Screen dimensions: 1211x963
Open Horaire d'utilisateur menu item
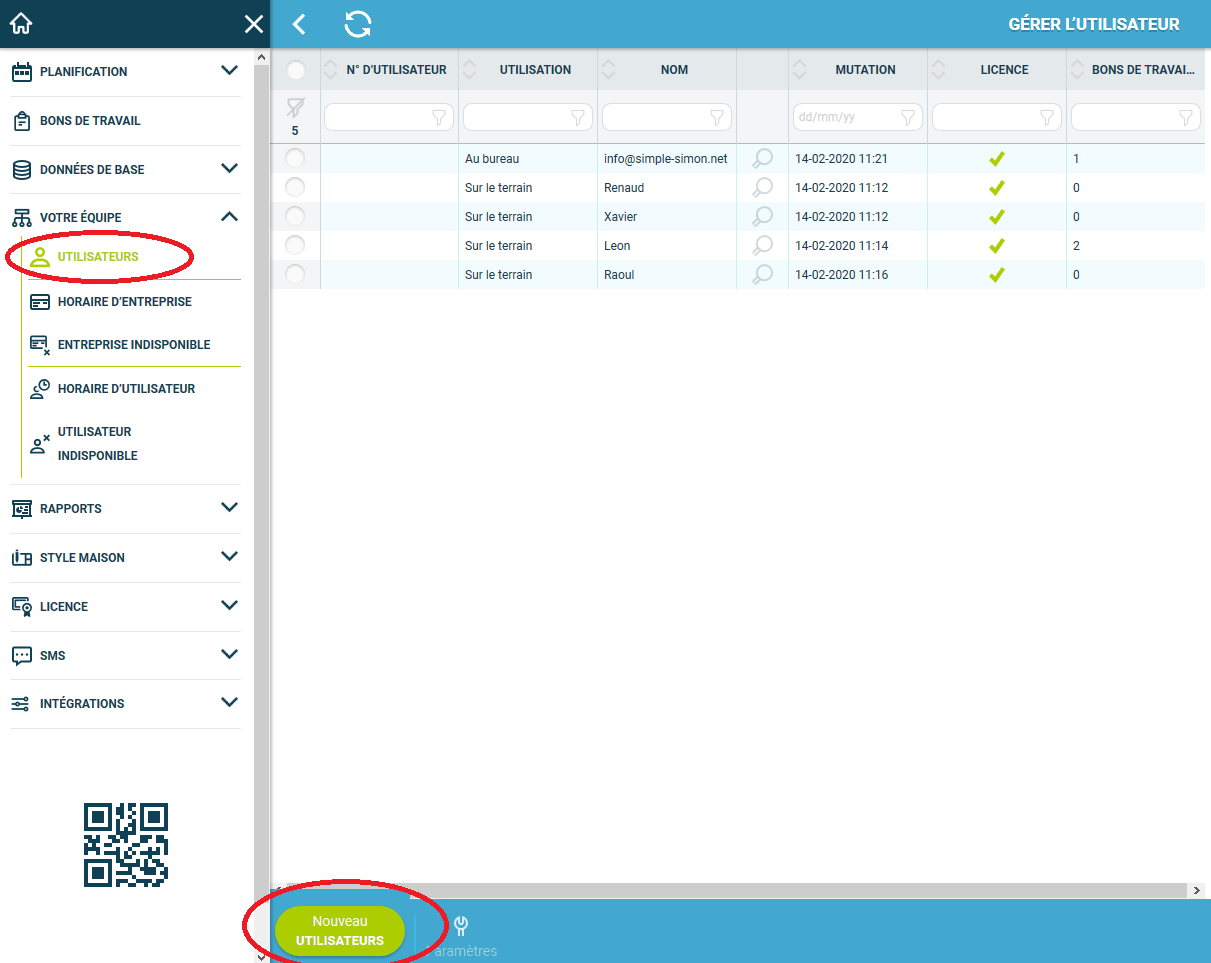point(126,389)
